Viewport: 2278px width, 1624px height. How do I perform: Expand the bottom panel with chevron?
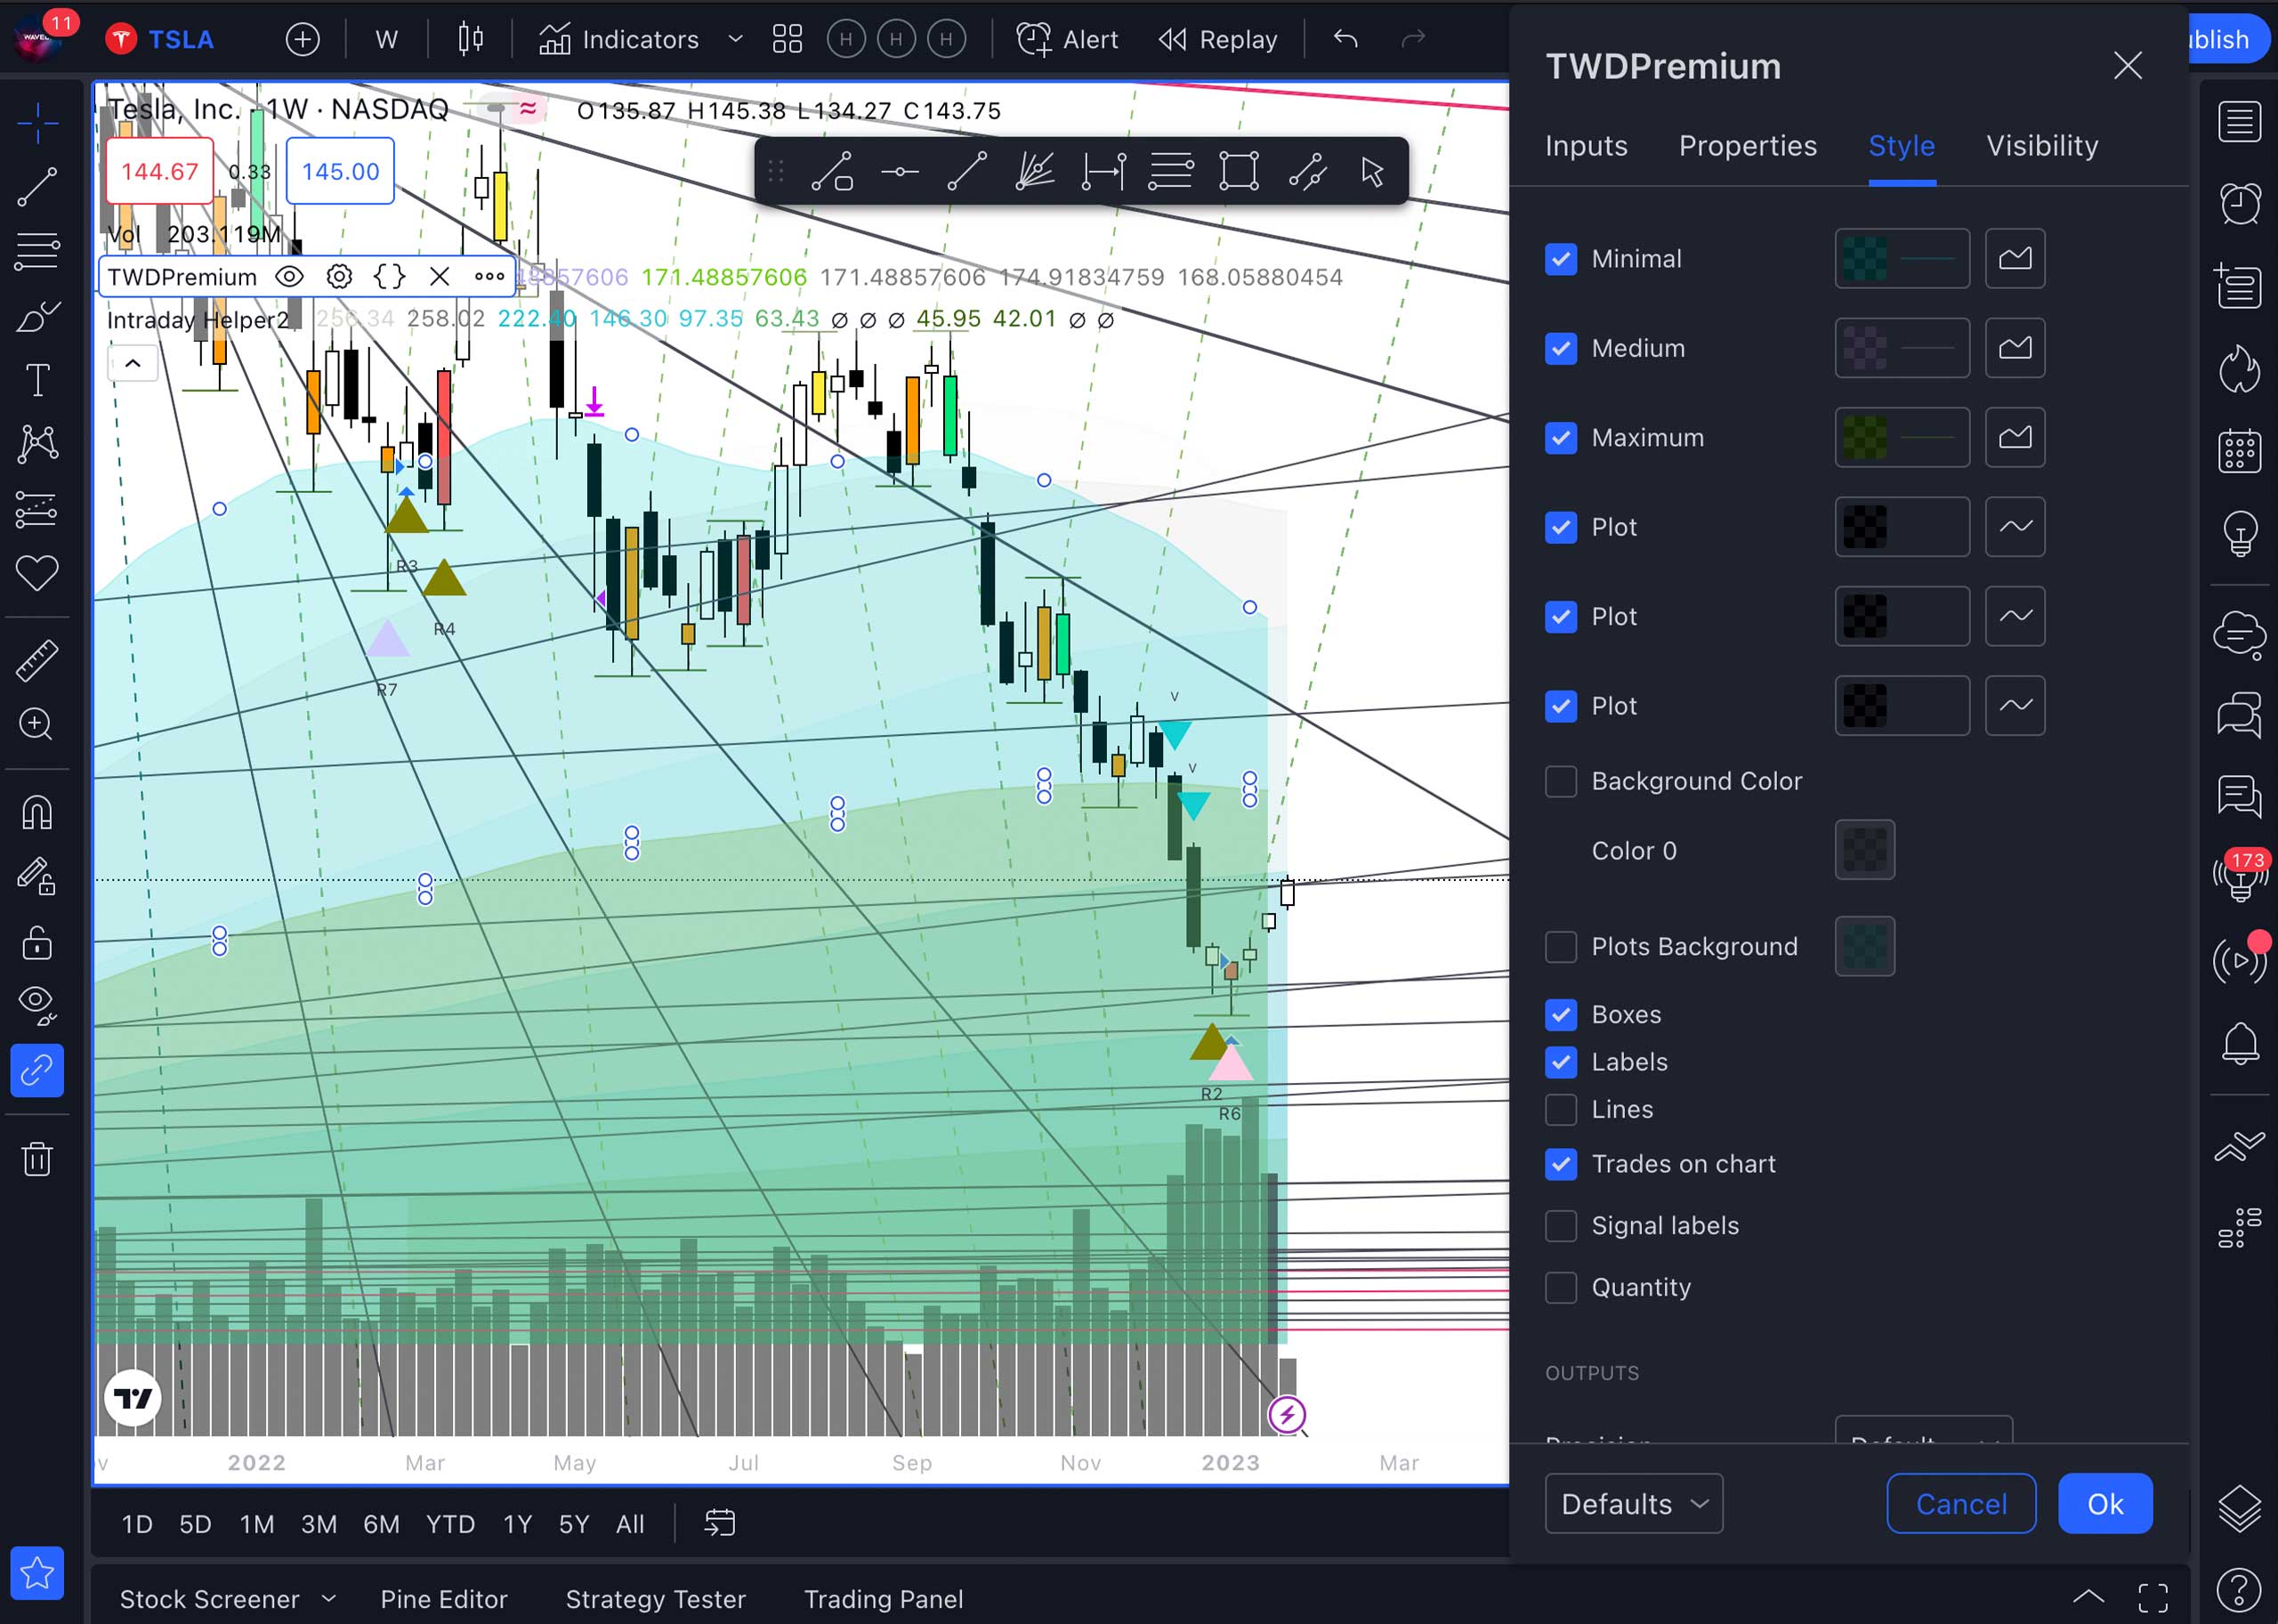2089,1597
